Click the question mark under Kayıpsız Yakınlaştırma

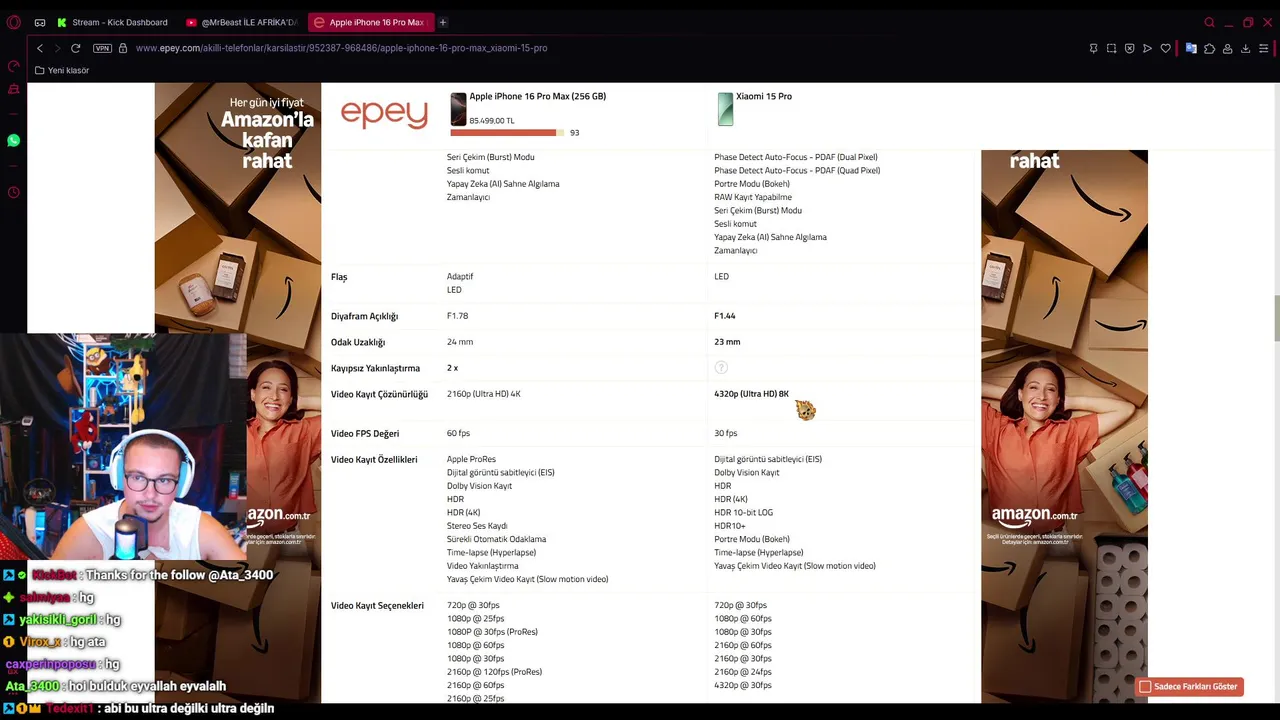pos(721,368)
